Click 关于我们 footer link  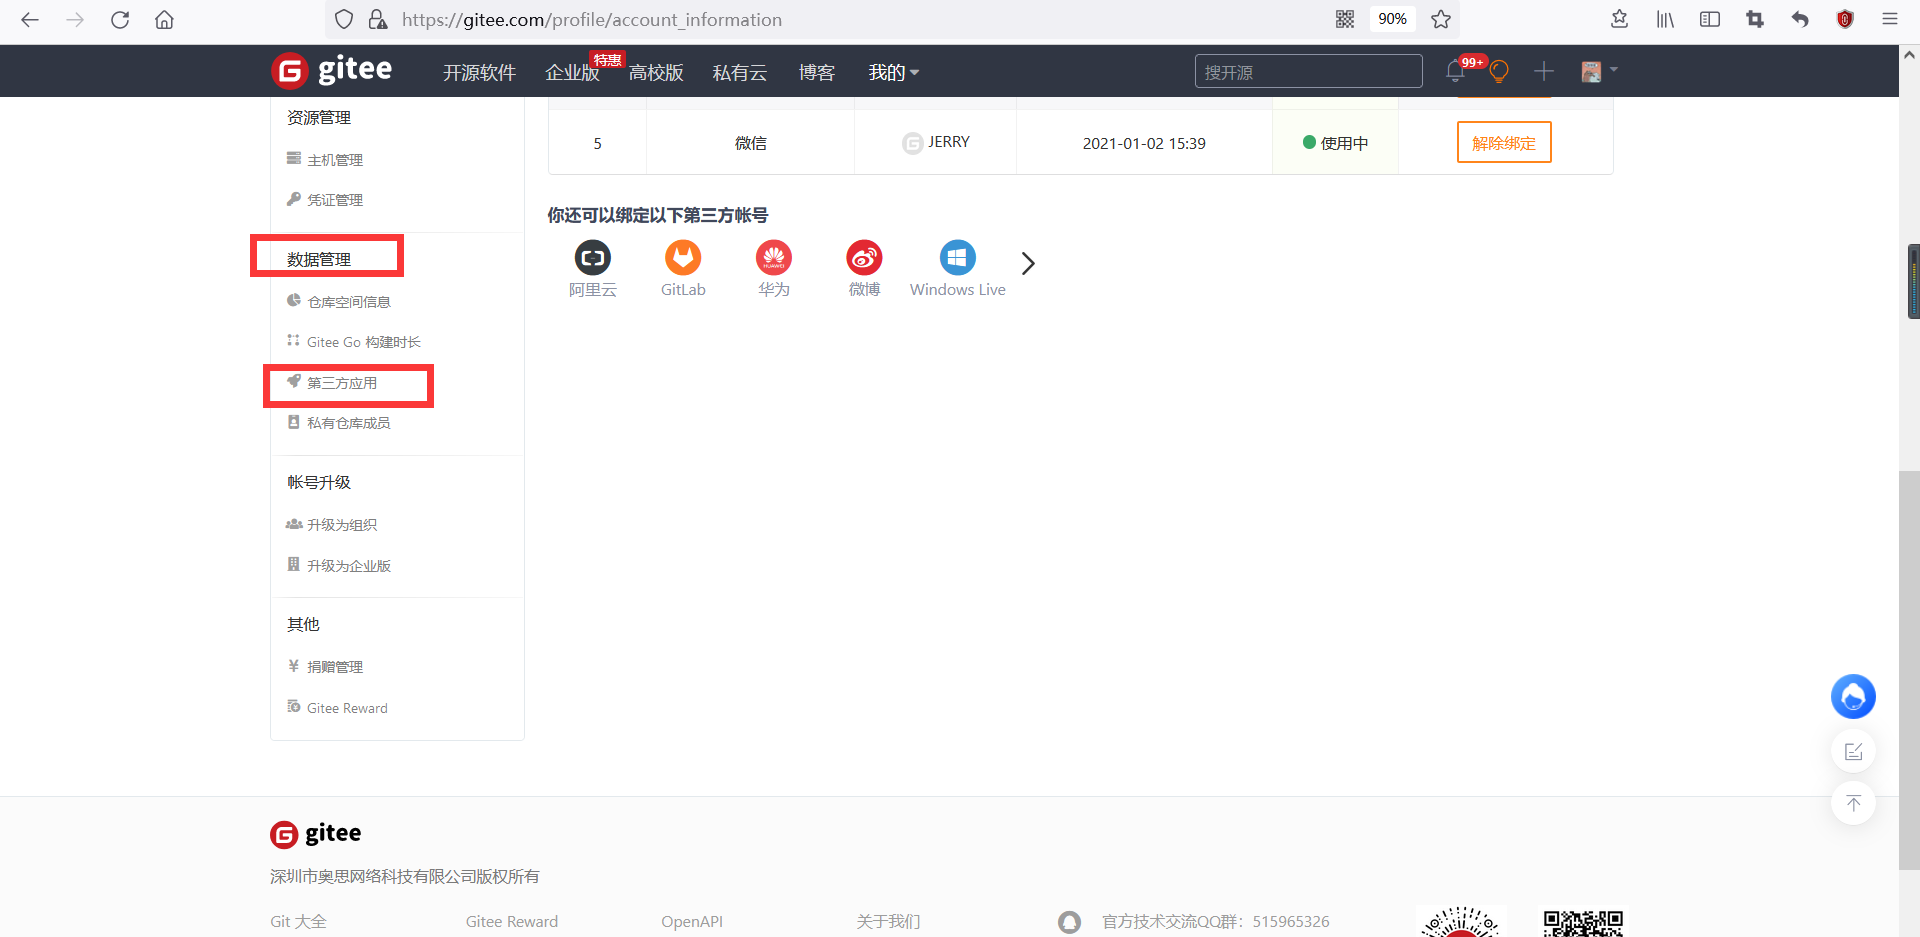888,922
